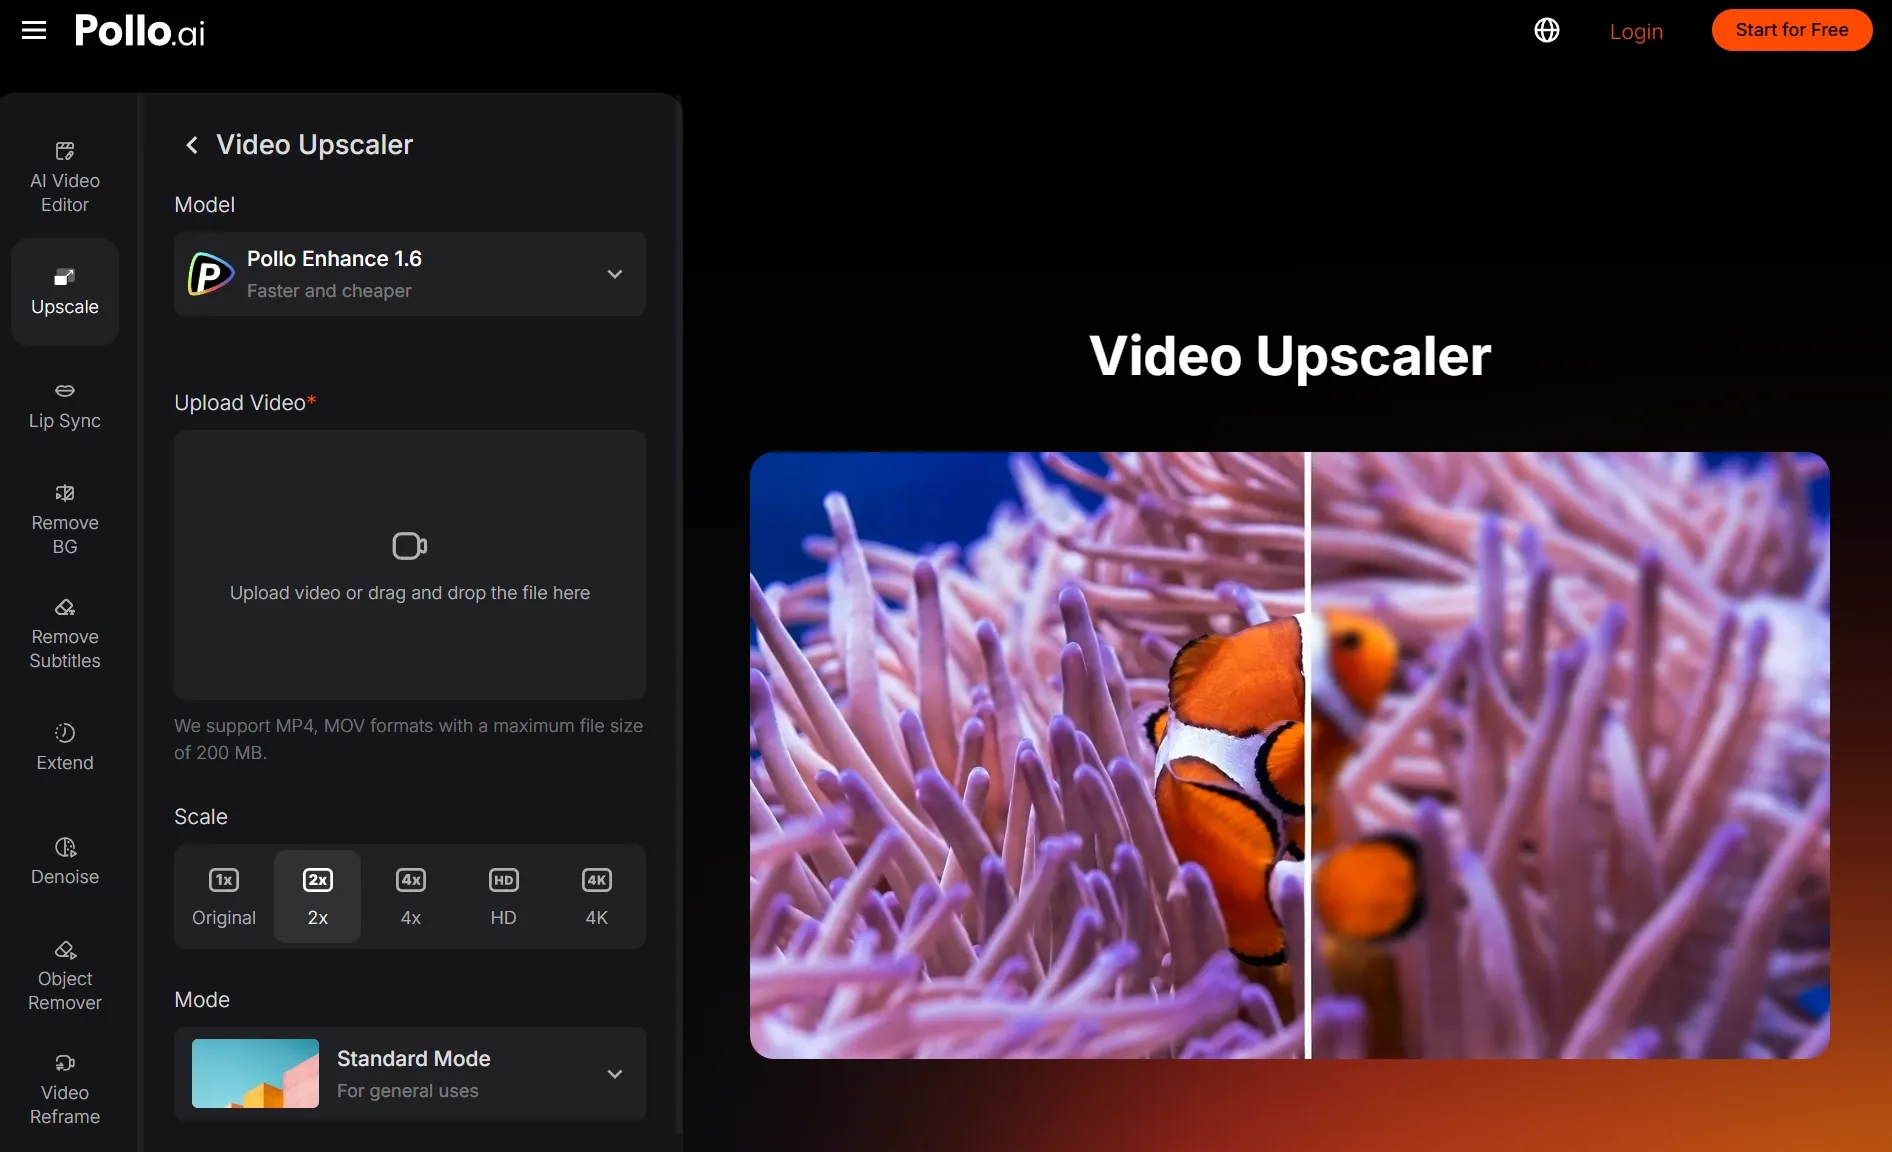Click the Login link

(x=1637, y=31)
